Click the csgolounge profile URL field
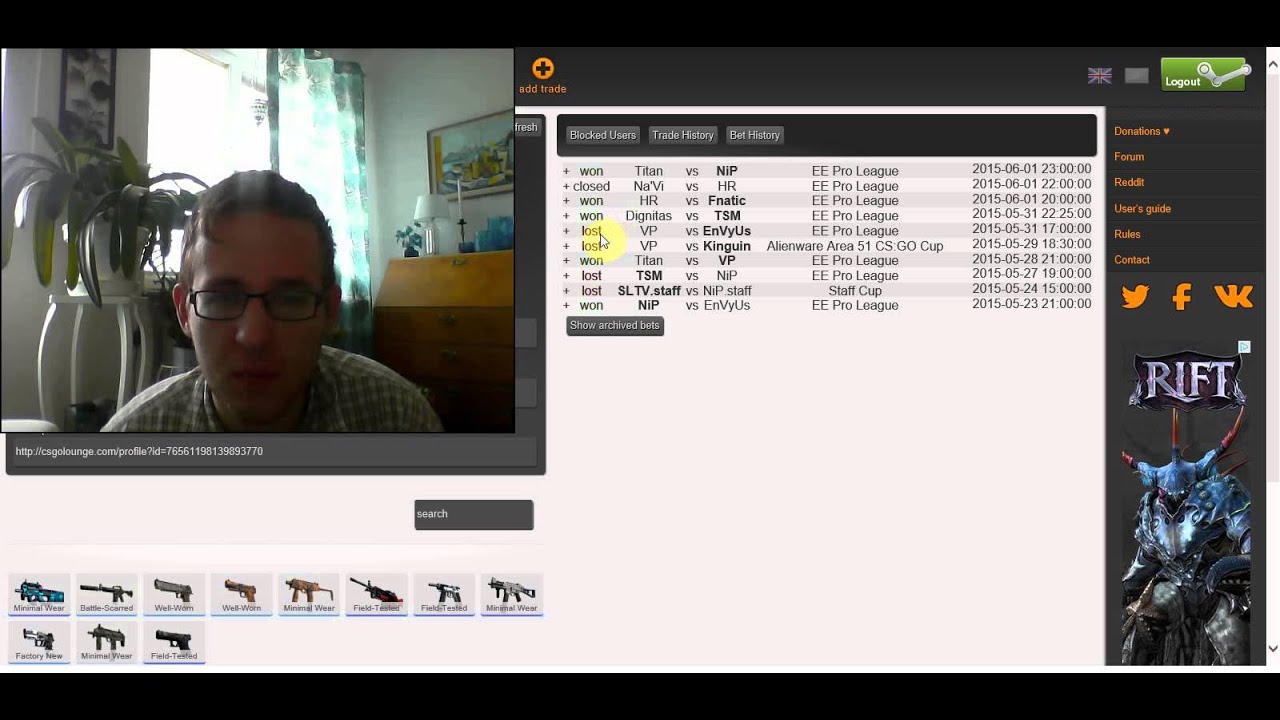Screen dimensions: 1280x720 tap(275, 452)
